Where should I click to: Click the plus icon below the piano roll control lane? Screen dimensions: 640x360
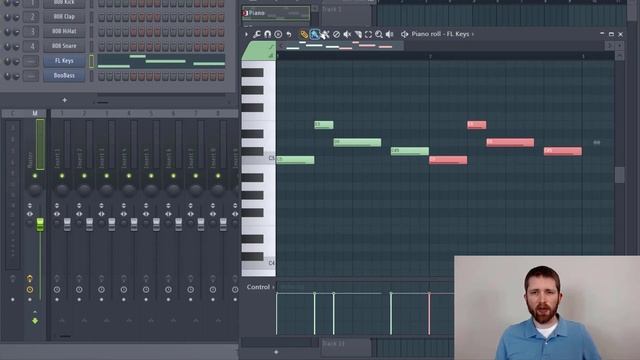coord(276,352)
